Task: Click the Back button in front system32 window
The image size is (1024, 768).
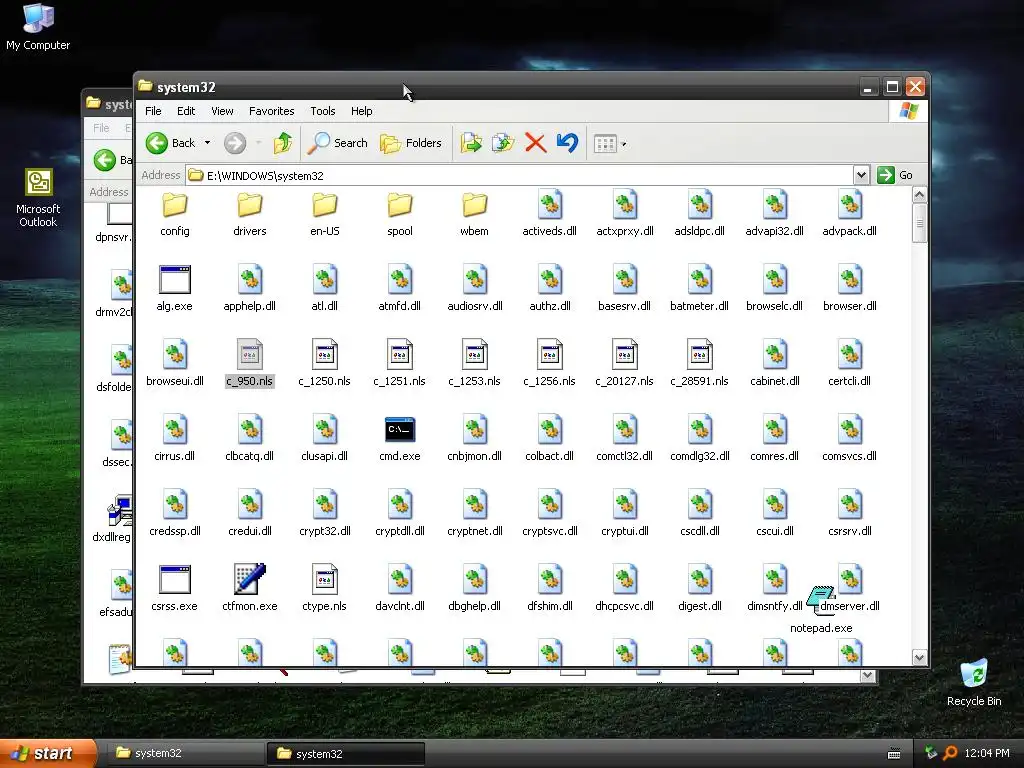Action: (x=170, y=143)
